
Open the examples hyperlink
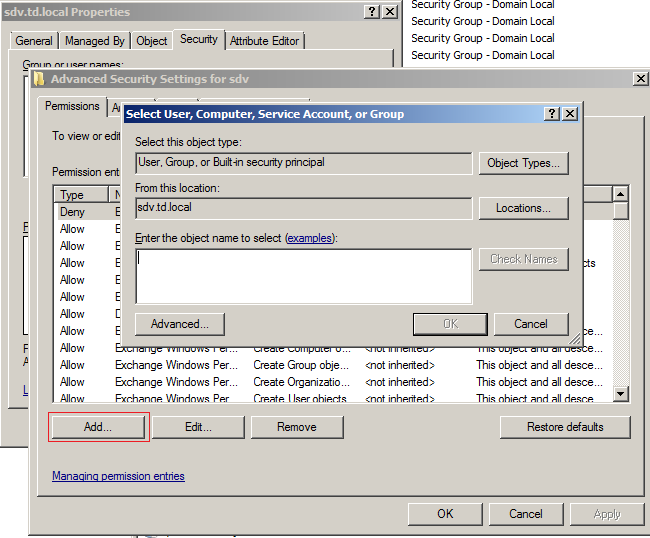coord(310,238)
